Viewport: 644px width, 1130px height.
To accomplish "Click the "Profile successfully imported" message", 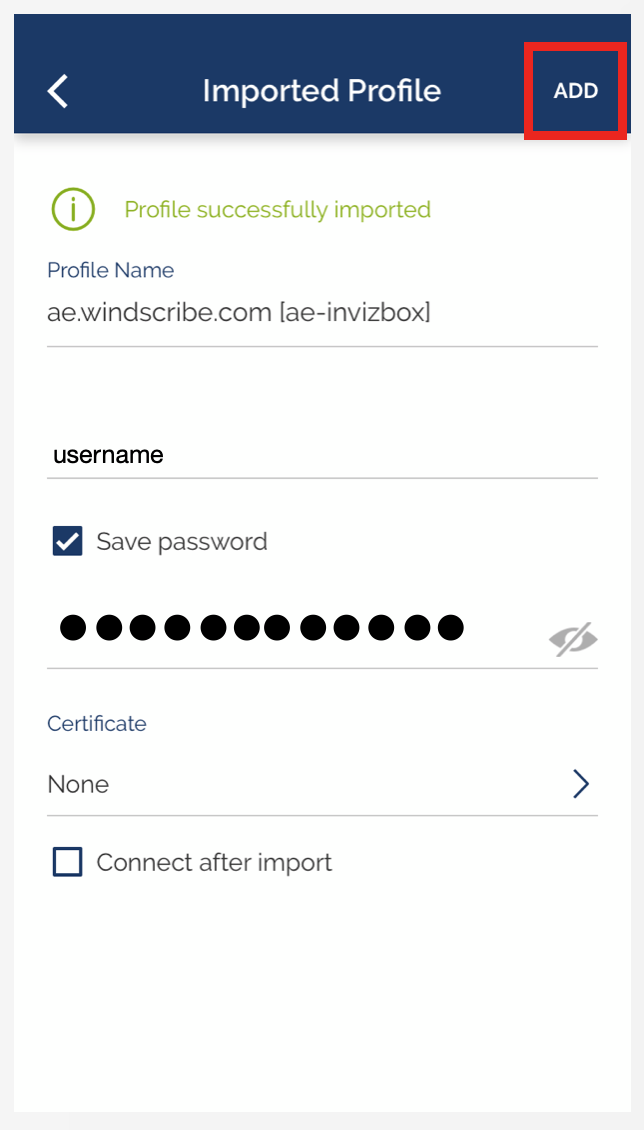I will point(277,210).
